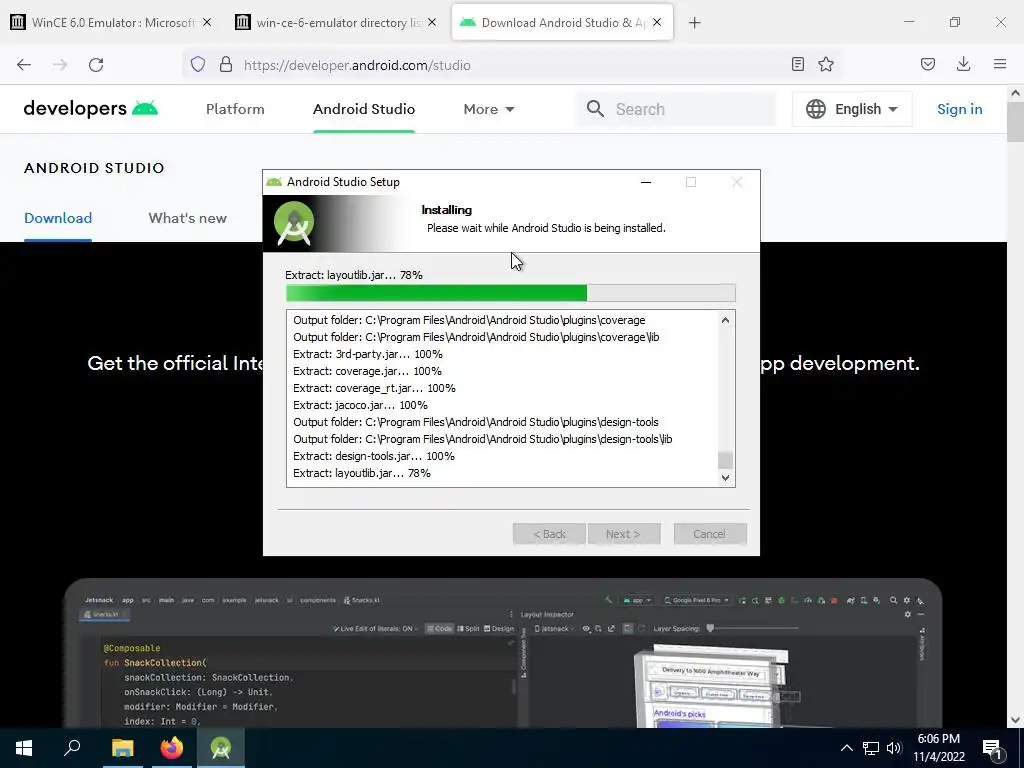Click the Android Studio IDE preview screenshot
Screen dimensions: 1024x768
point(503,653)
